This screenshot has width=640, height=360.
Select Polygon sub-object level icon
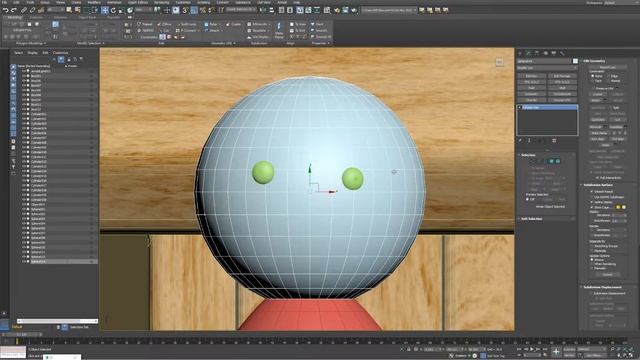pyautogui.click(x=551, y=162)
